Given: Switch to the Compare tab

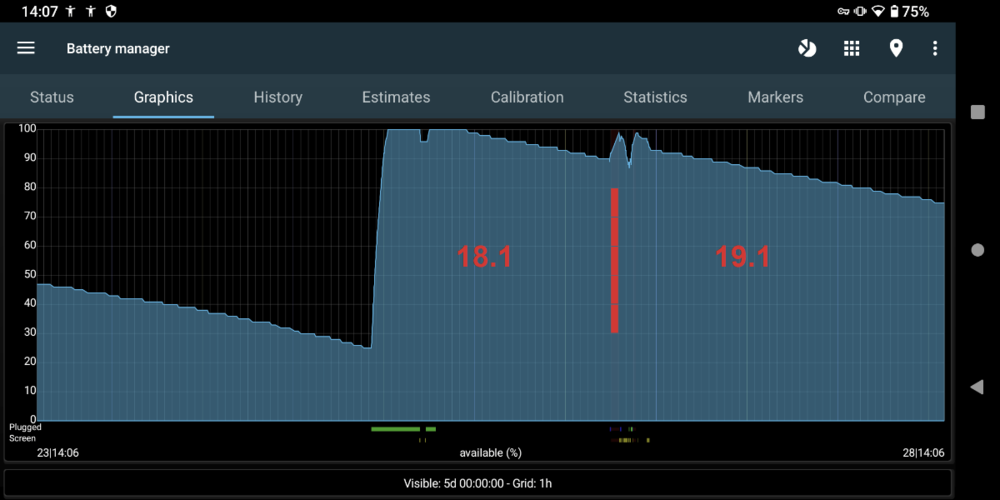Looking at the screenshot, I should click(x=894, y=97).
